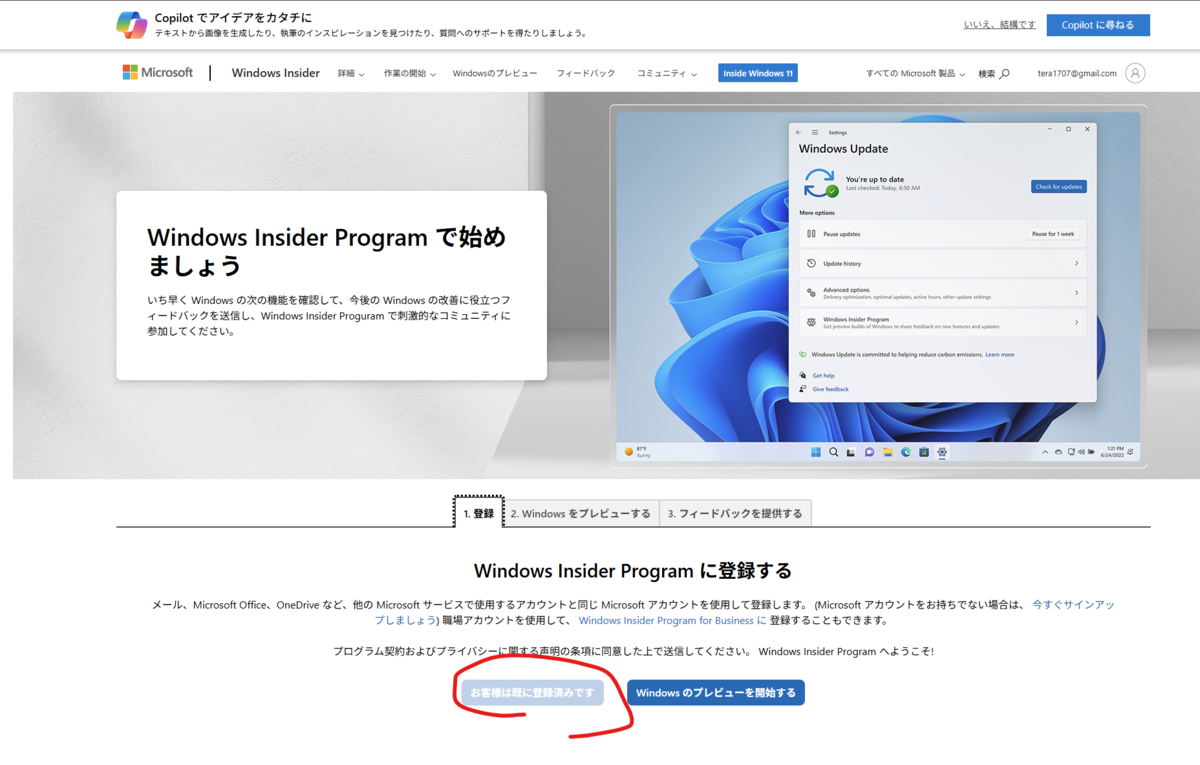Click the weather widget on the pictured taskbar
Viewport: 1200px width, 765px height.
pyautogui.click(x=636, y=452)
